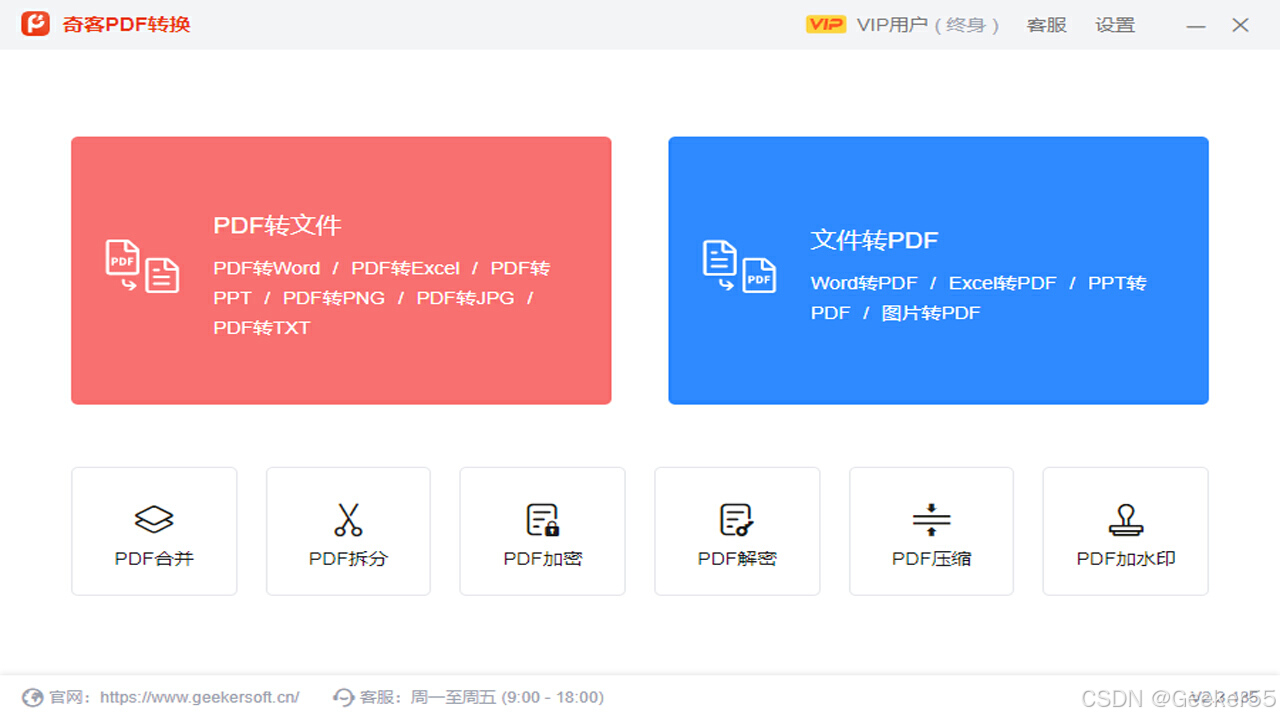Viewport: 1280px width, 720px height.
Task: Click the Word转PDF / Excel转PDF description text
Action: 978,298
